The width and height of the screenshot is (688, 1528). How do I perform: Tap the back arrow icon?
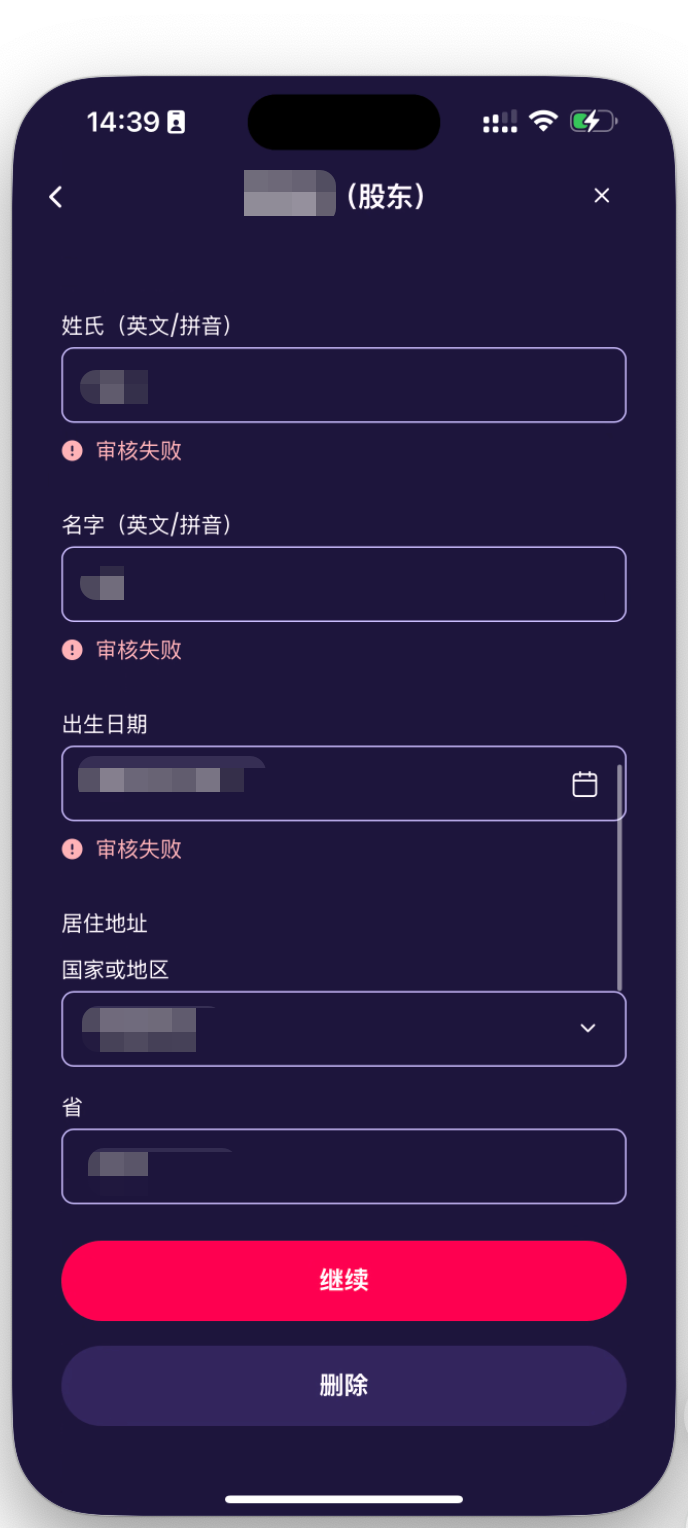[x=56, y=197]
